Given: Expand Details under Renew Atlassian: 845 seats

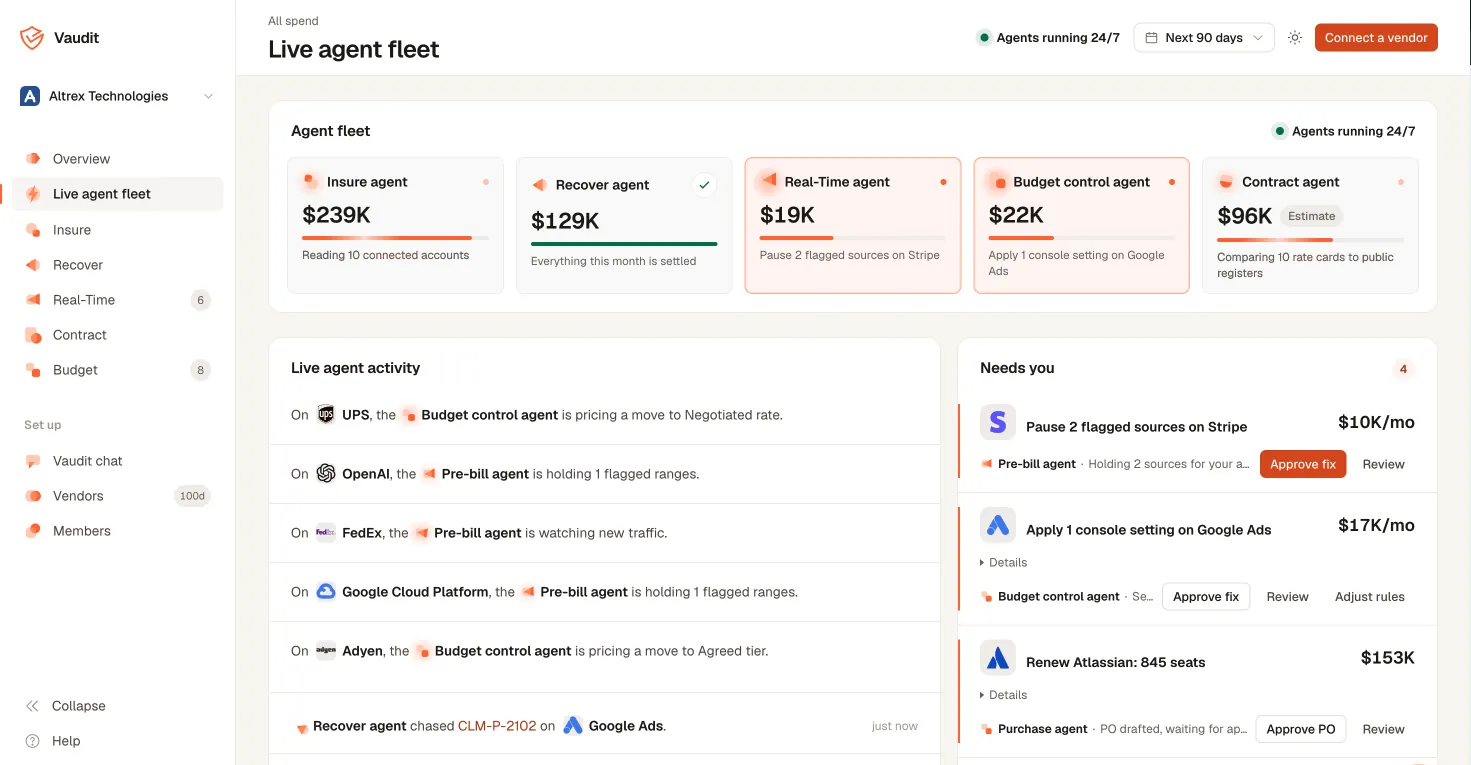Looking at the screenshot, I should (1003, 695).
